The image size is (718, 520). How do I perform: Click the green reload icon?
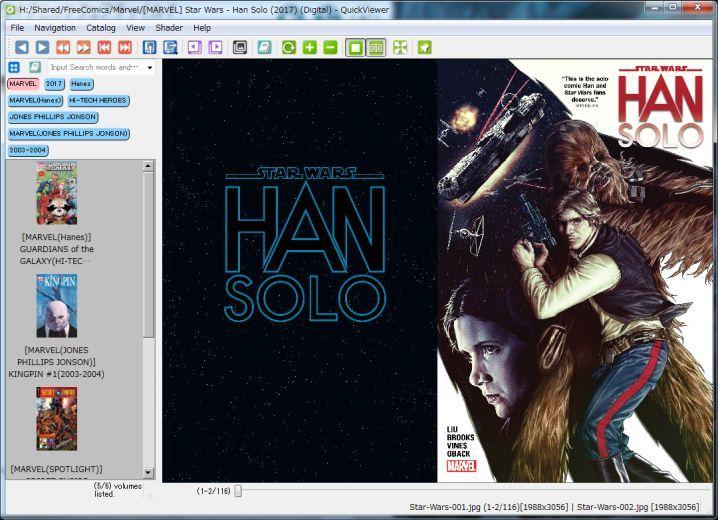click(x=288, y=47)
